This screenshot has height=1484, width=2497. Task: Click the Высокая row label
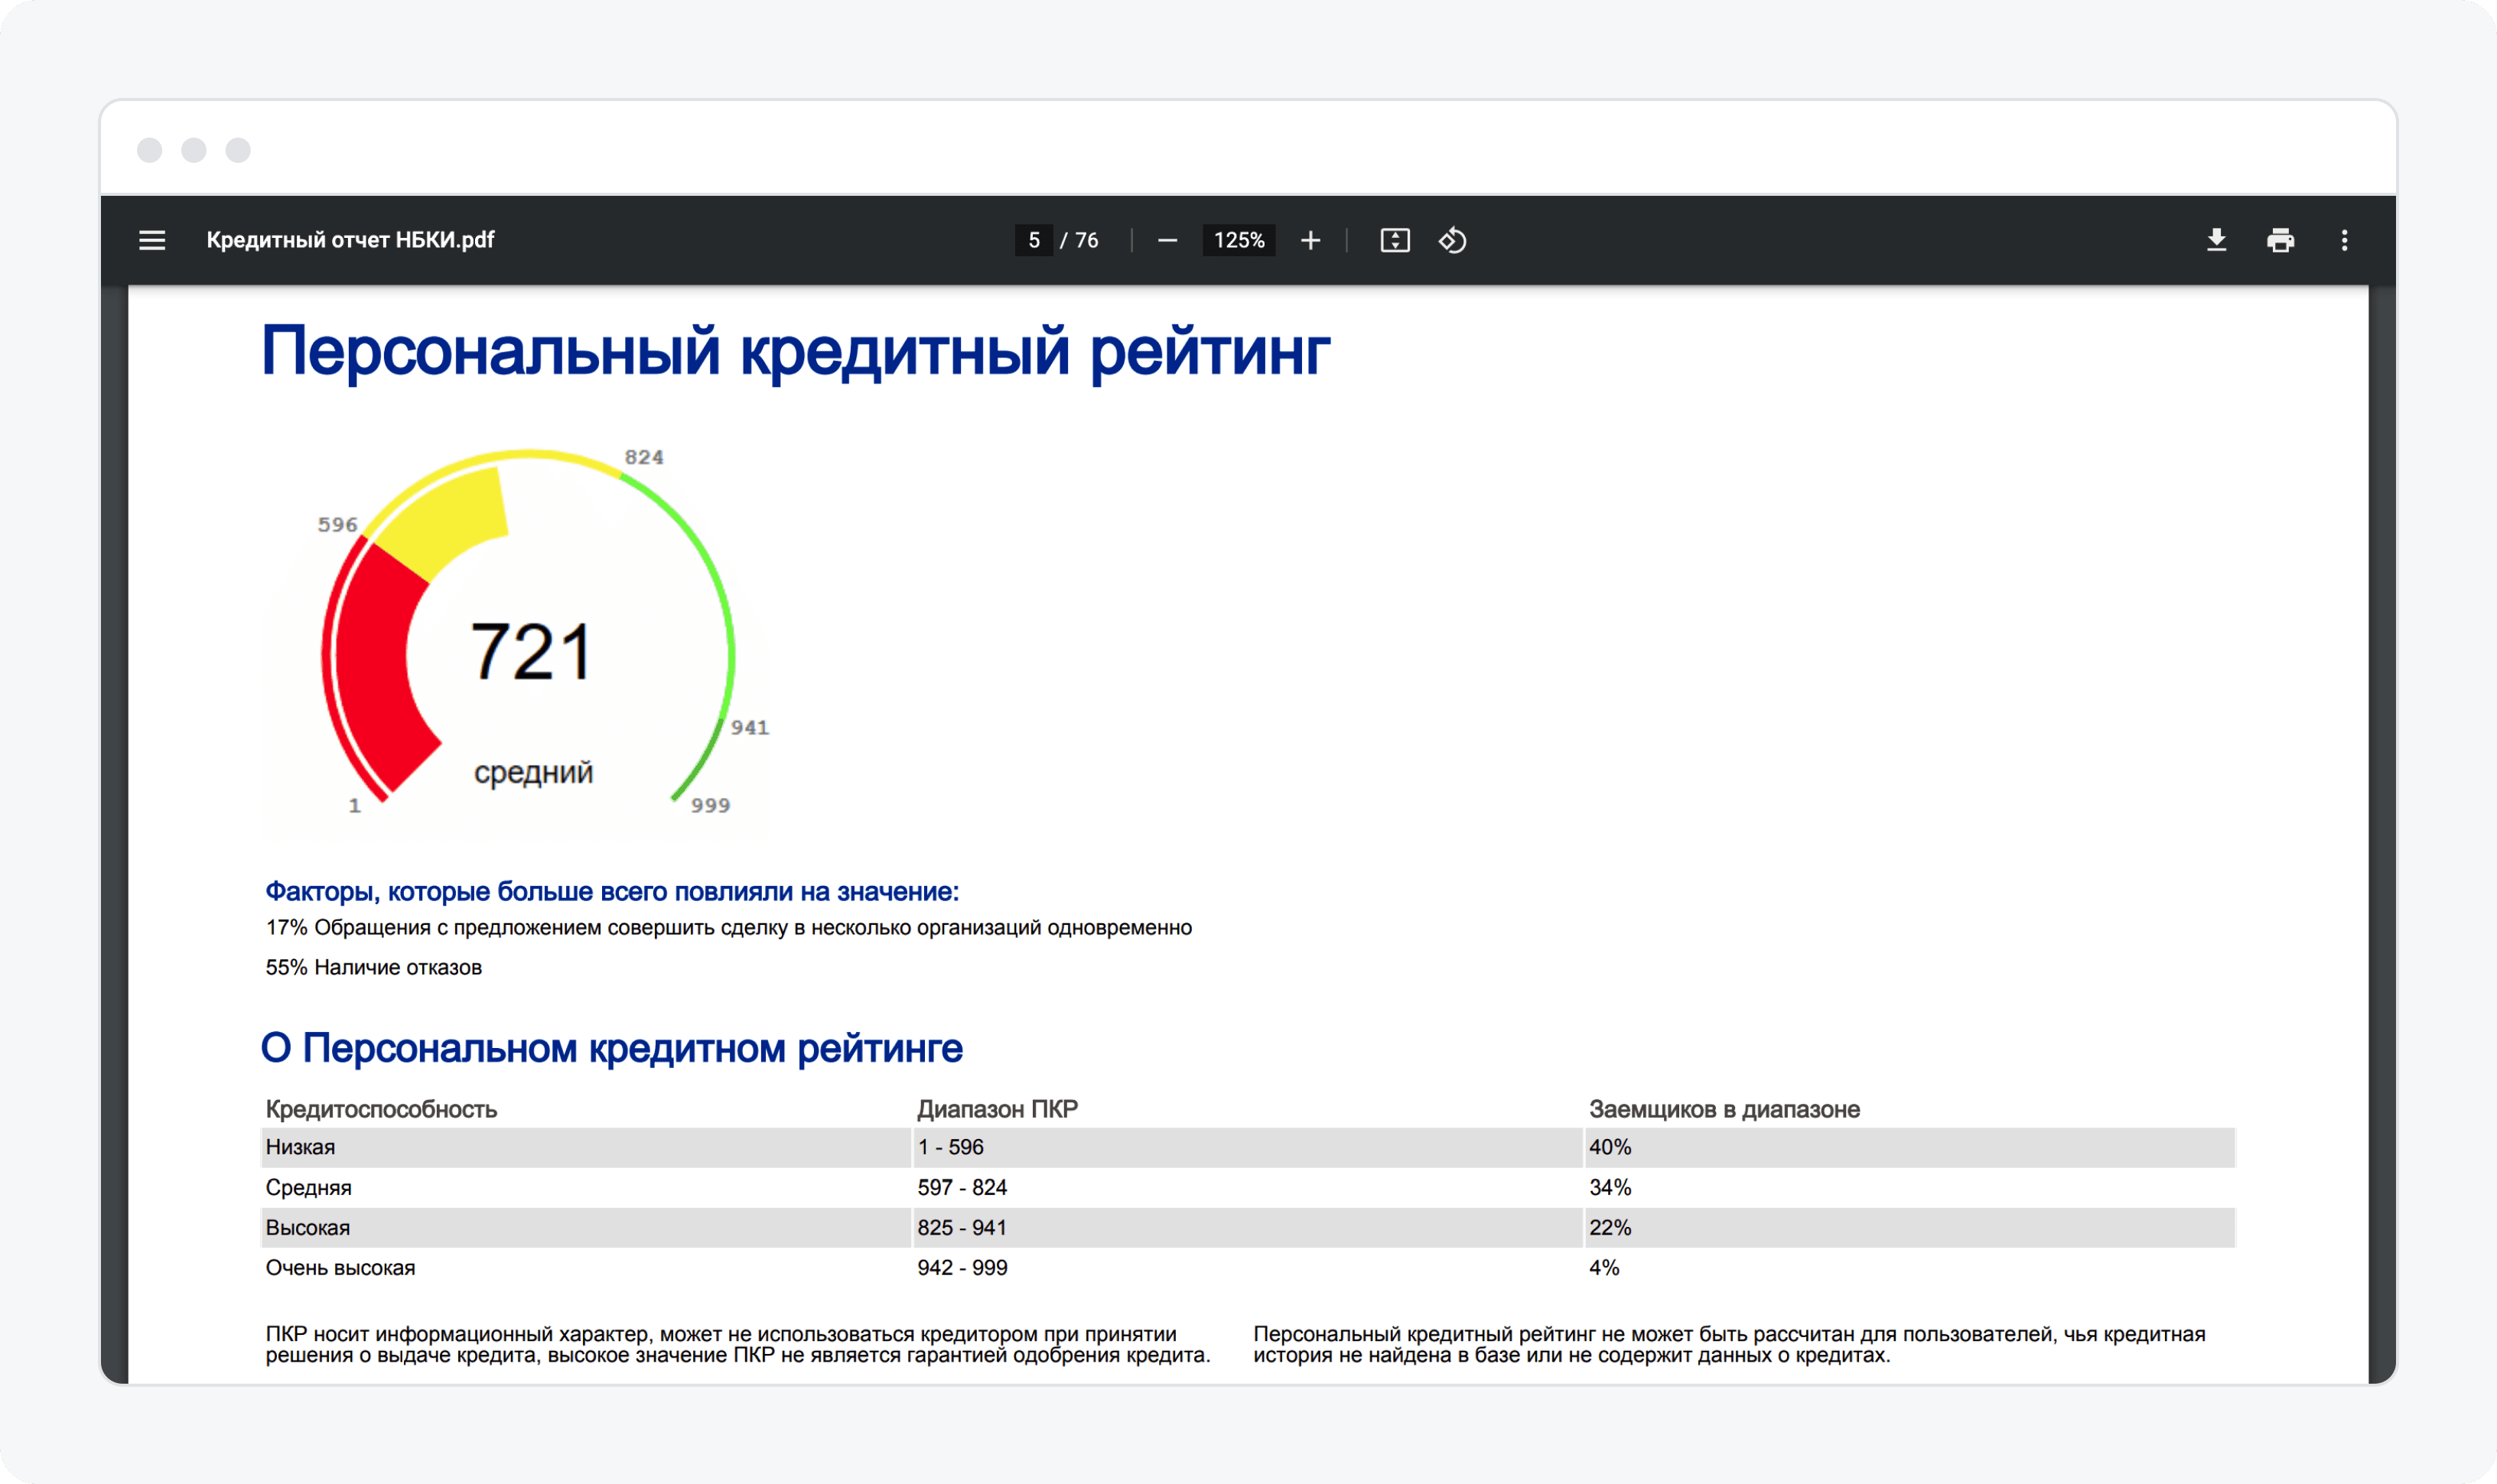tap(307, 1227)
